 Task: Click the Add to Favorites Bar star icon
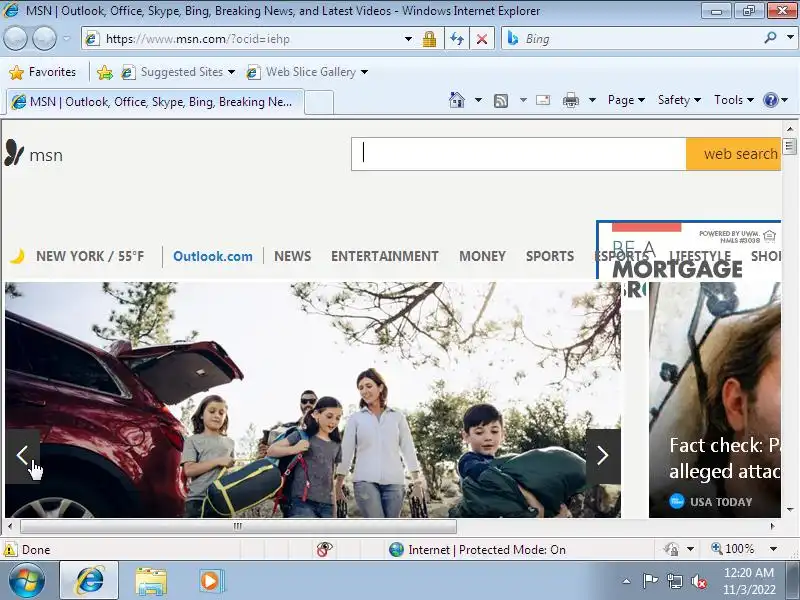tap(105, 72)
